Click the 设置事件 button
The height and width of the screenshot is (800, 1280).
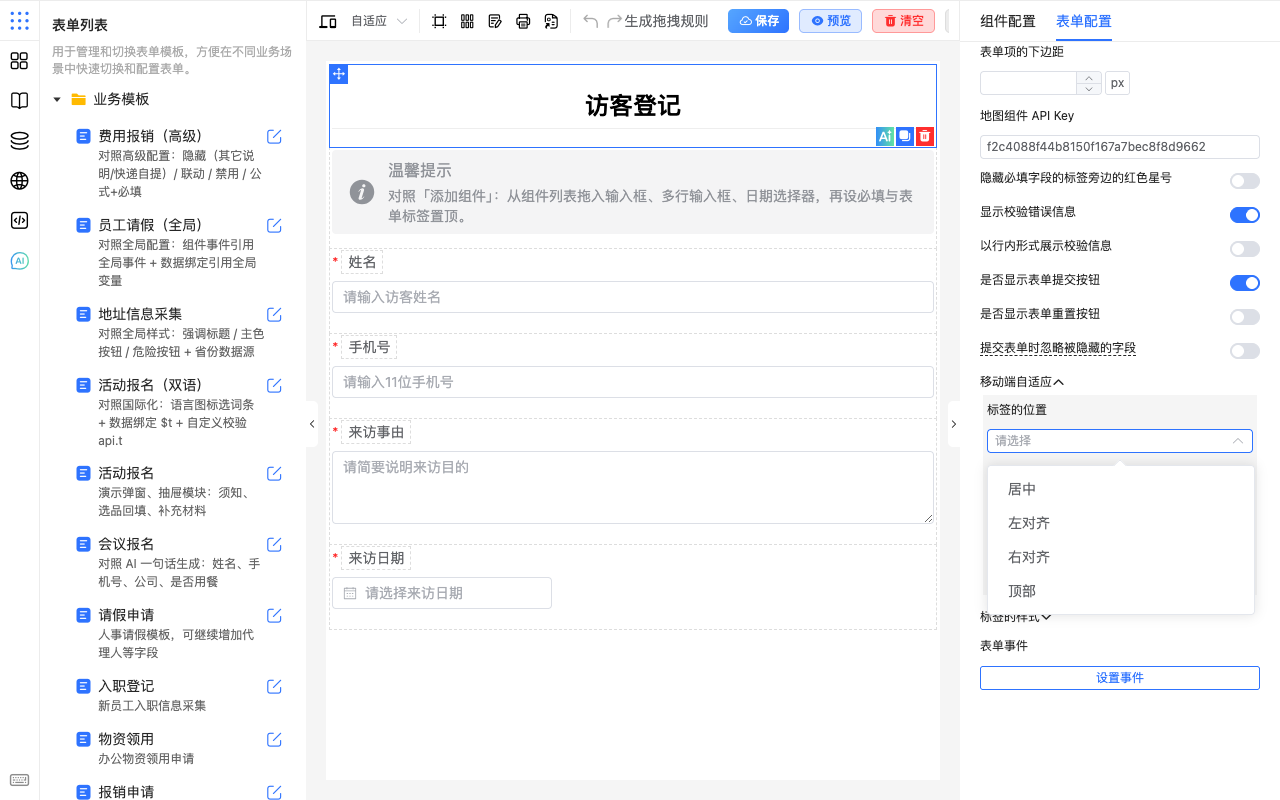point(1120,678)
